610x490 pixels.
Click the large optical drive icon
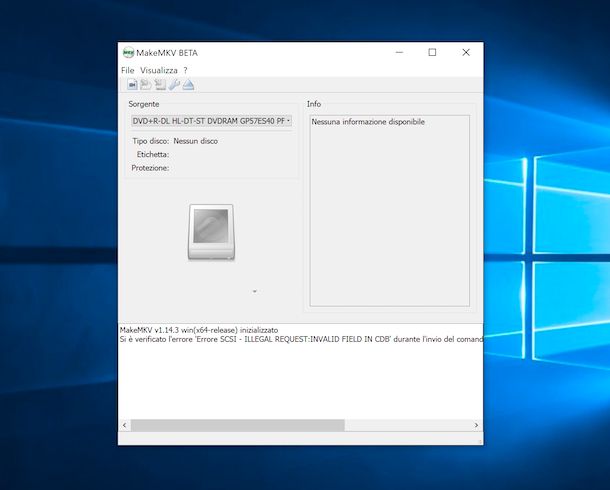[211, 232]
